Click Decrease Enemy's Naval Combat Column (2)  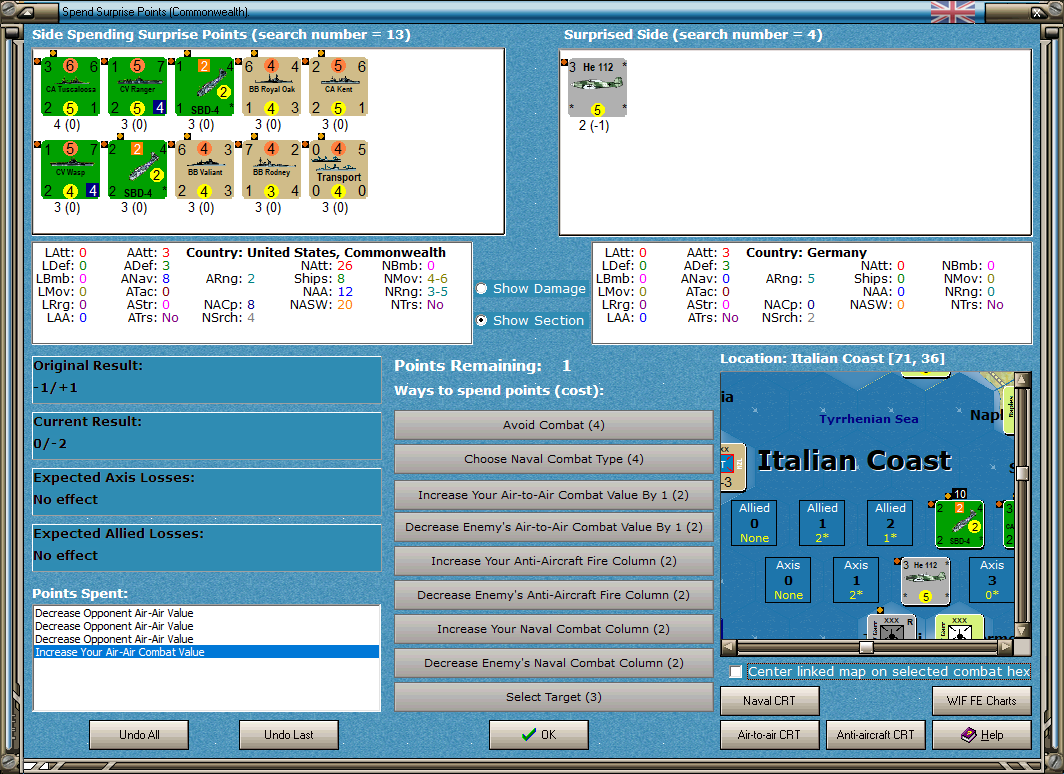pos(554,663)
